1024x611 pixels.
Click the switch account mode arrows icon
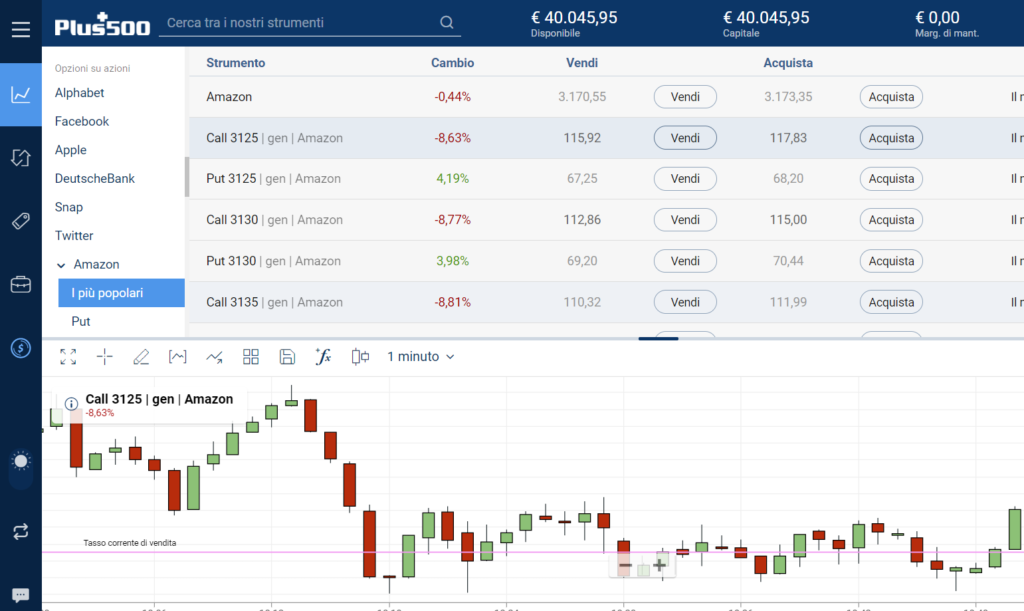point(21,531)
